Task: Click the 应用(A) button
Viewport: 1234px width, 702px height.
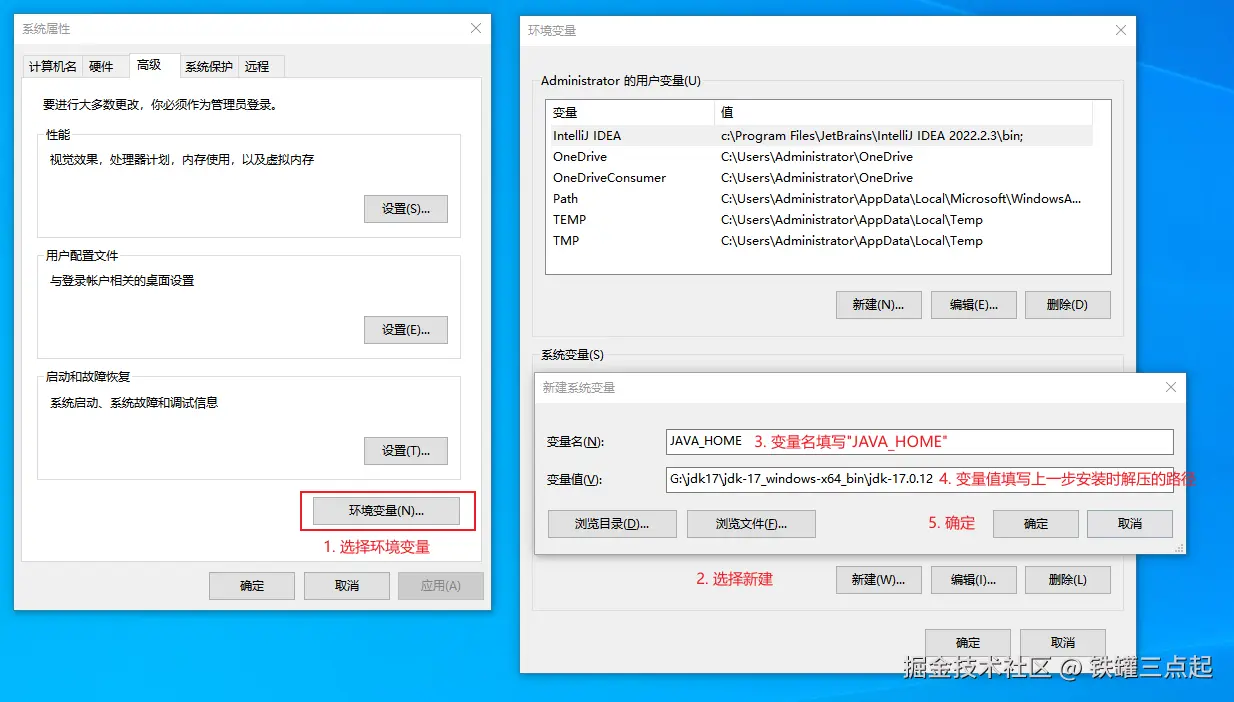Action: (x=440, y=585)
